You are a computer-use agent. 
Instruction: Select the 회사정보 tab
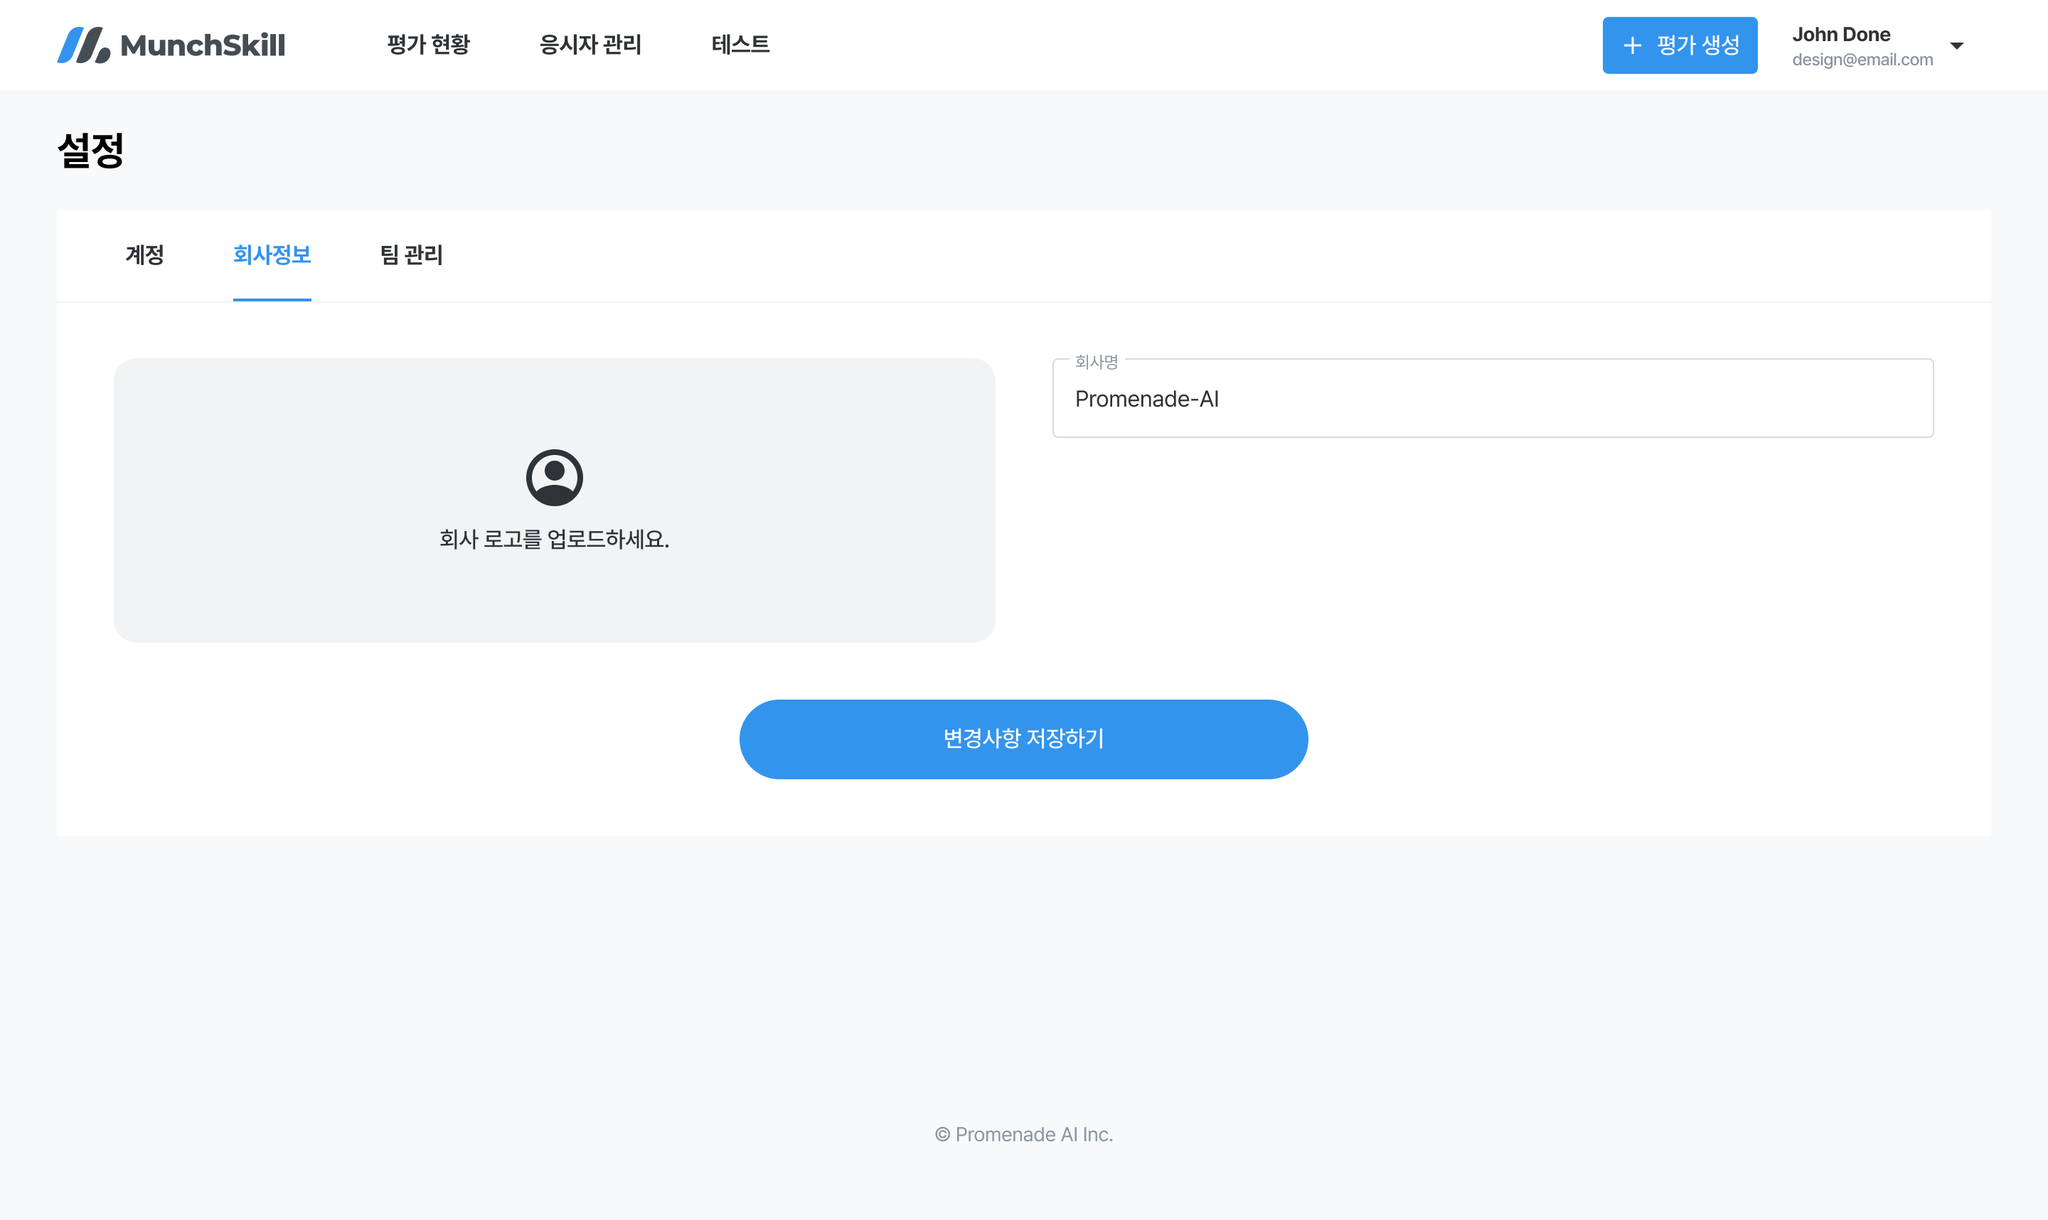click(x=272, y=255)
